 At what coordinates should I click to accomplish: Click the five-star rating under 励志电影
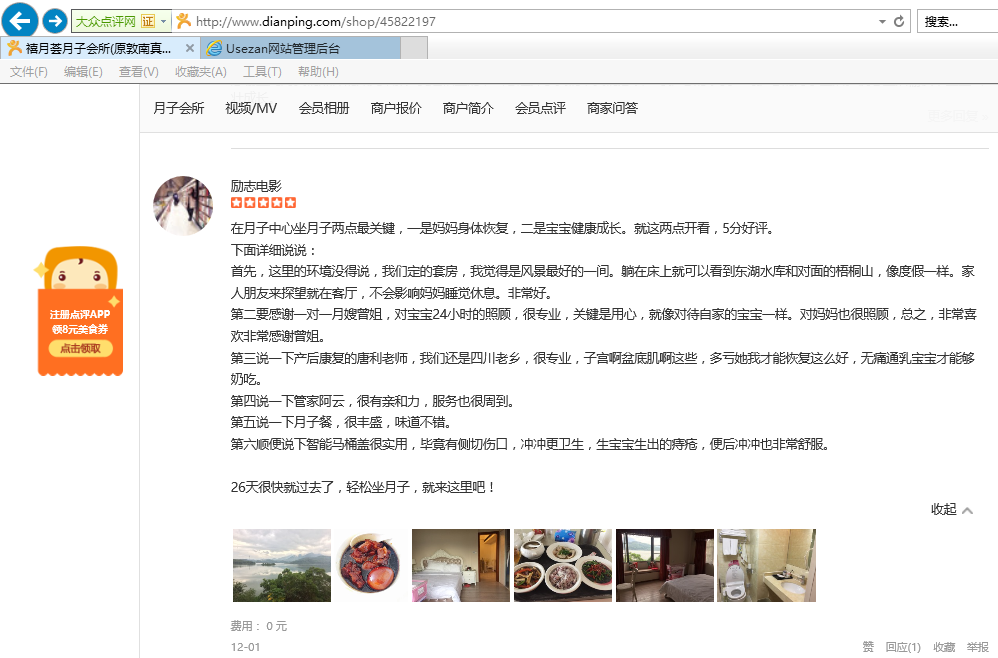coord(263,203)
